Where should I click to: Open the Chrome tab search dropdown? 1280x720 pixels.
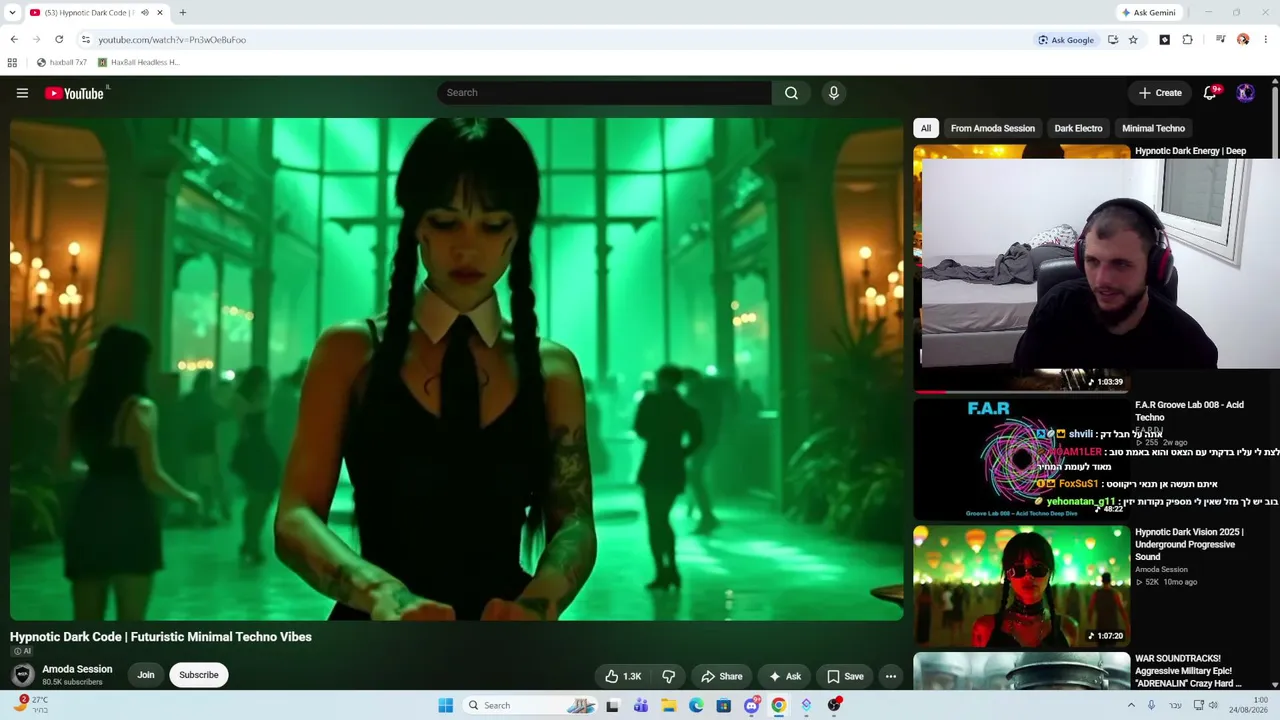click(x=12, y=13)
